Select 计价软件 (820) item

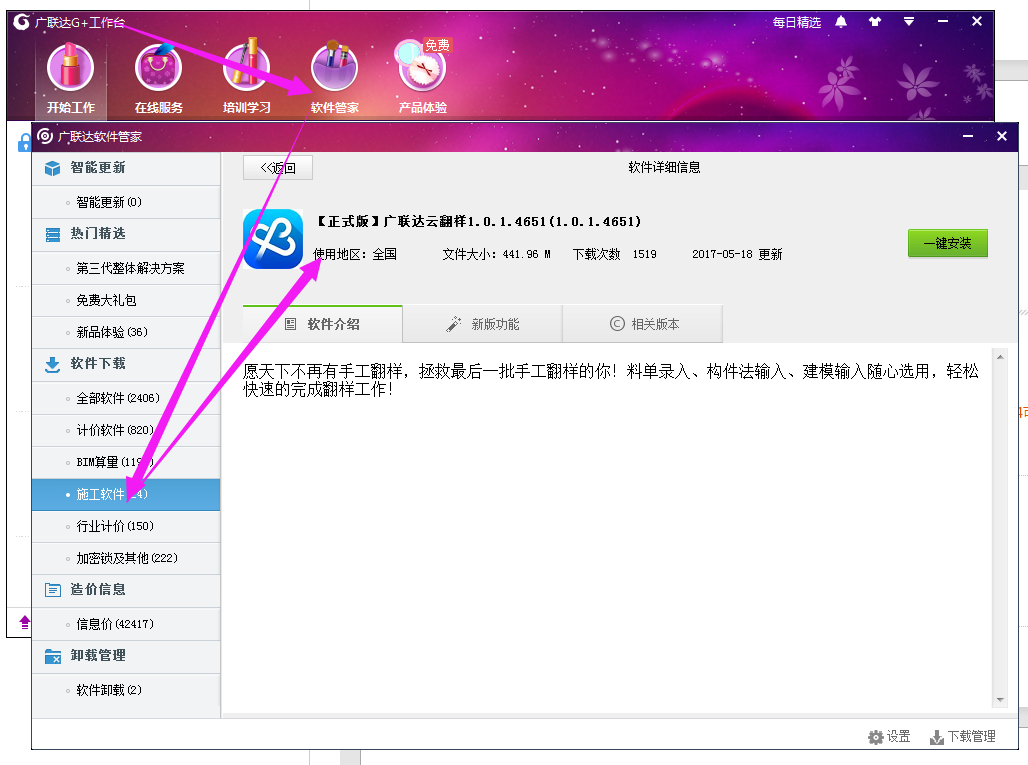(x=126, y=430)
